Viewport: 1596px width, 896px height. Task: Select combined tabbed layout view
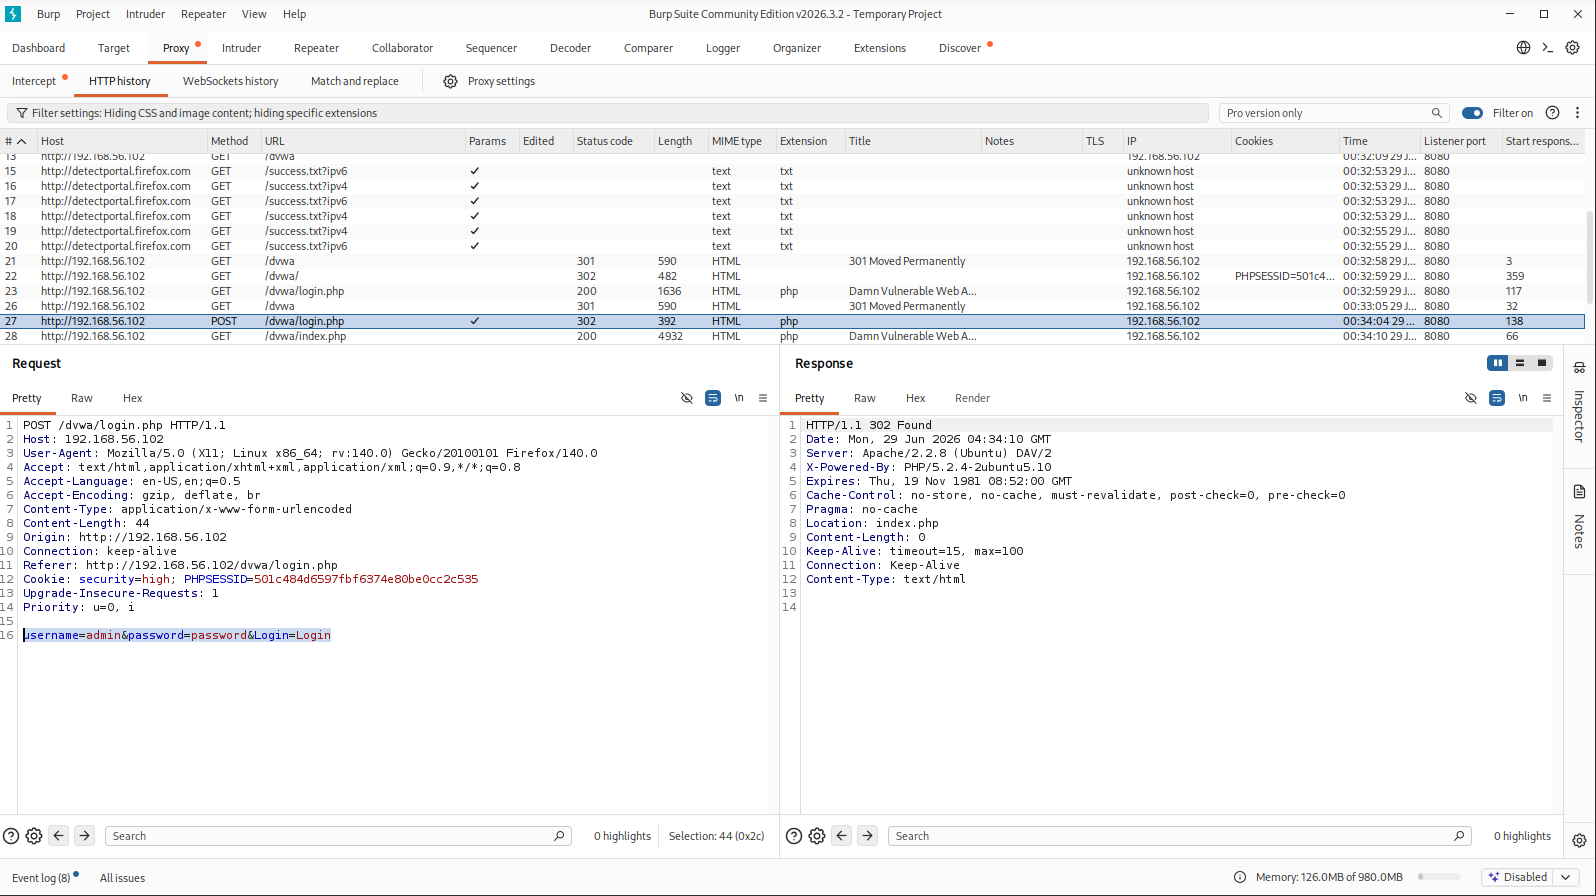(x=1542, y=363)
